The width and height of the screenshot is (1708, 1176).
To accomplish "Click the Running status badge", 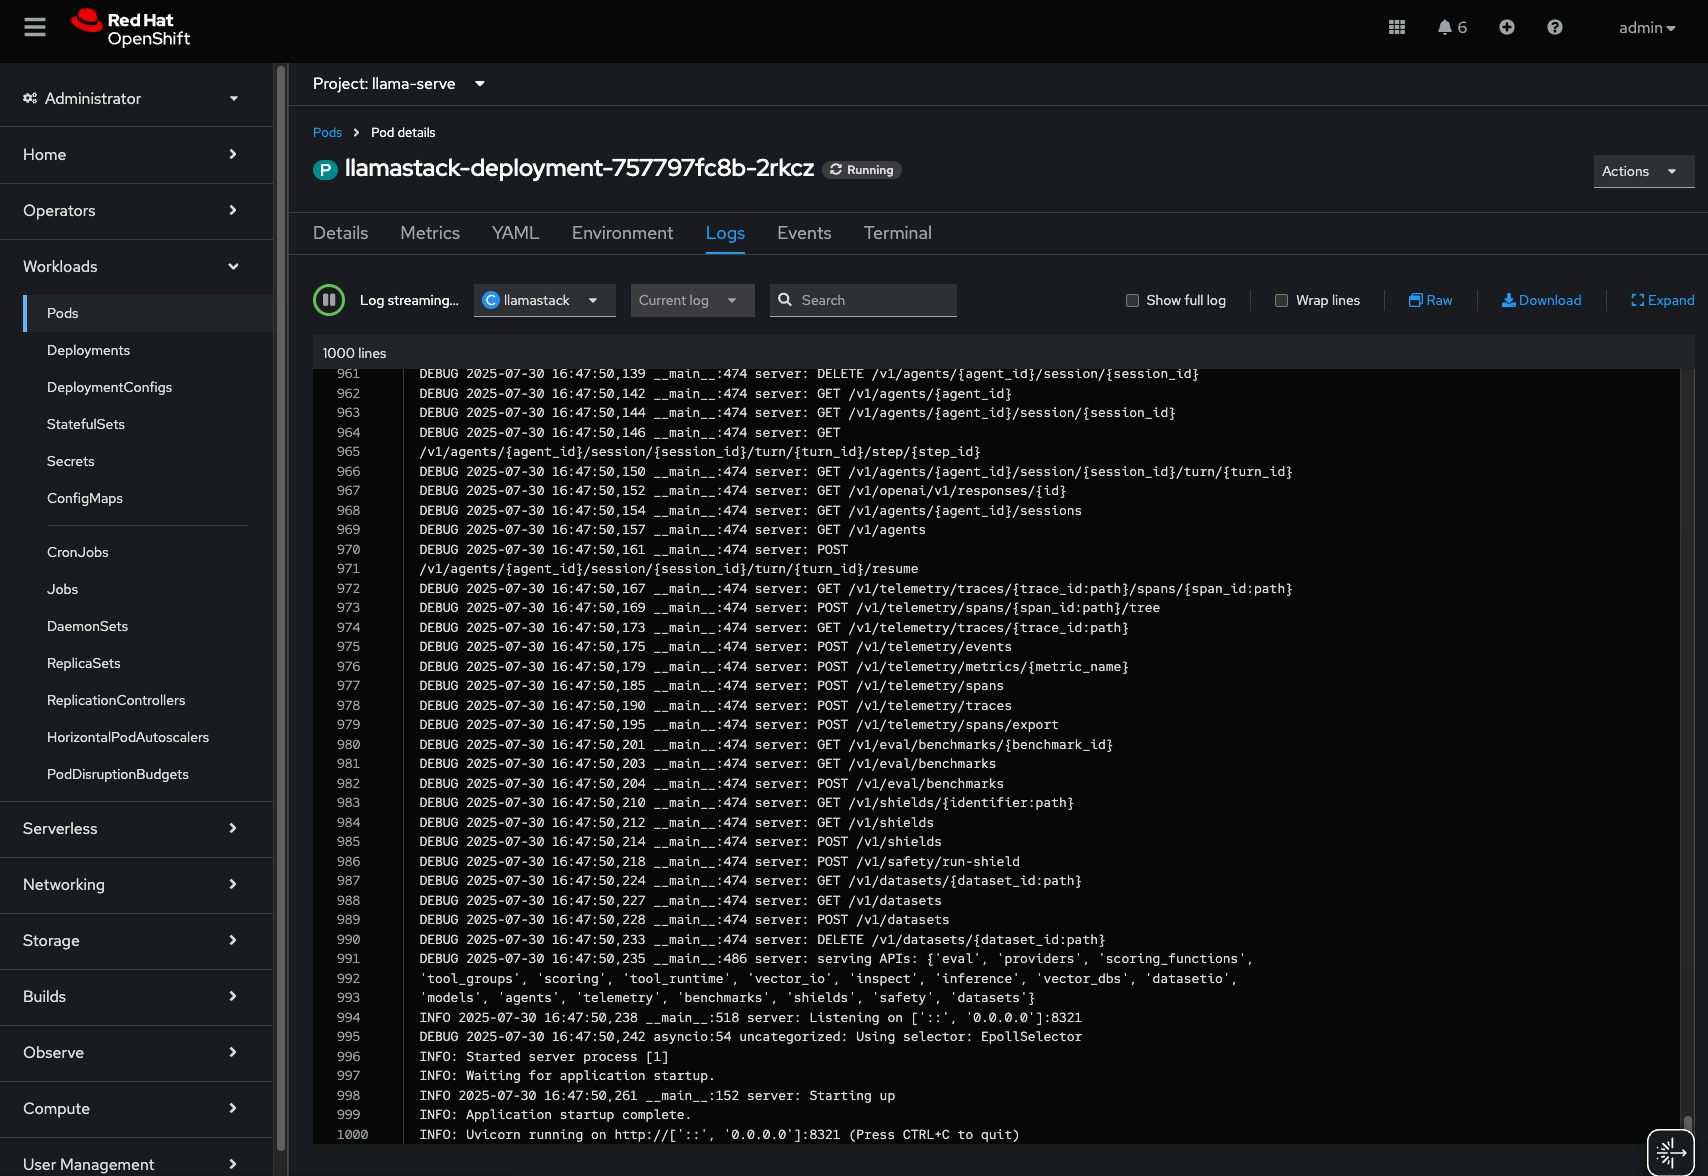I will (x=862, y=170).
